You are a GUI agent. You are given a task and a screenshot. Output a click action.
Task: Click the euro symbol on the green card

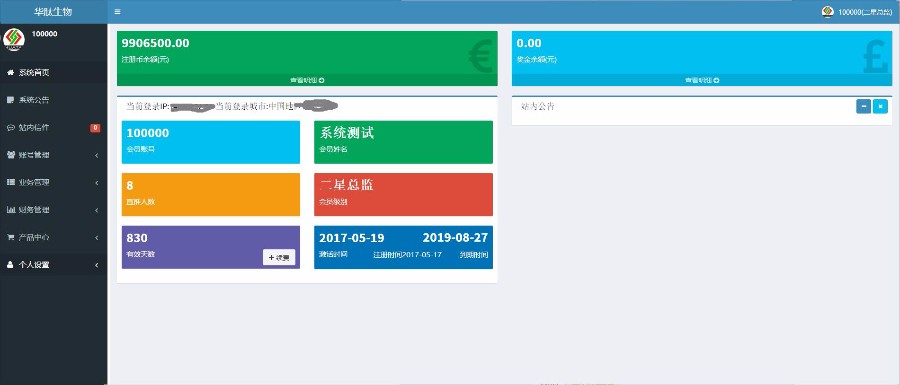click(480, 57)
